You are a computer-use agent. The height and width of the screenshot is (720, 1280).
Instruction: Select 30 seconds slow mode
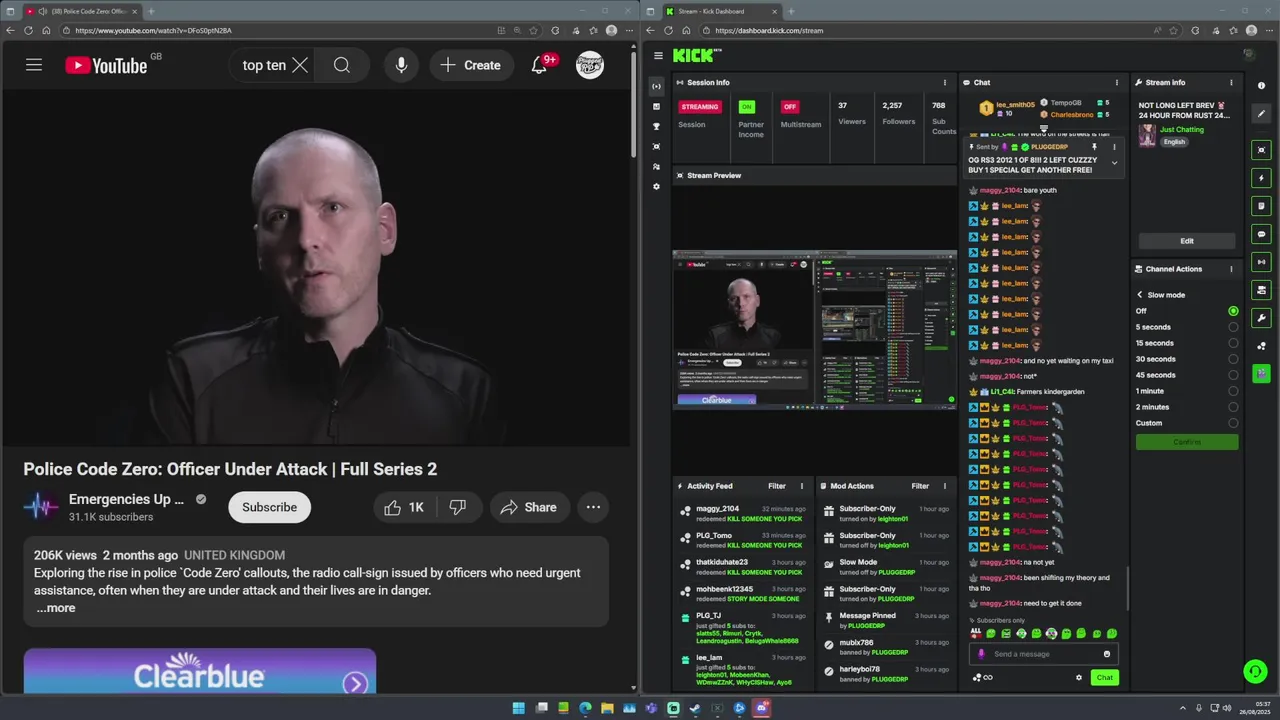[1233, 359]
